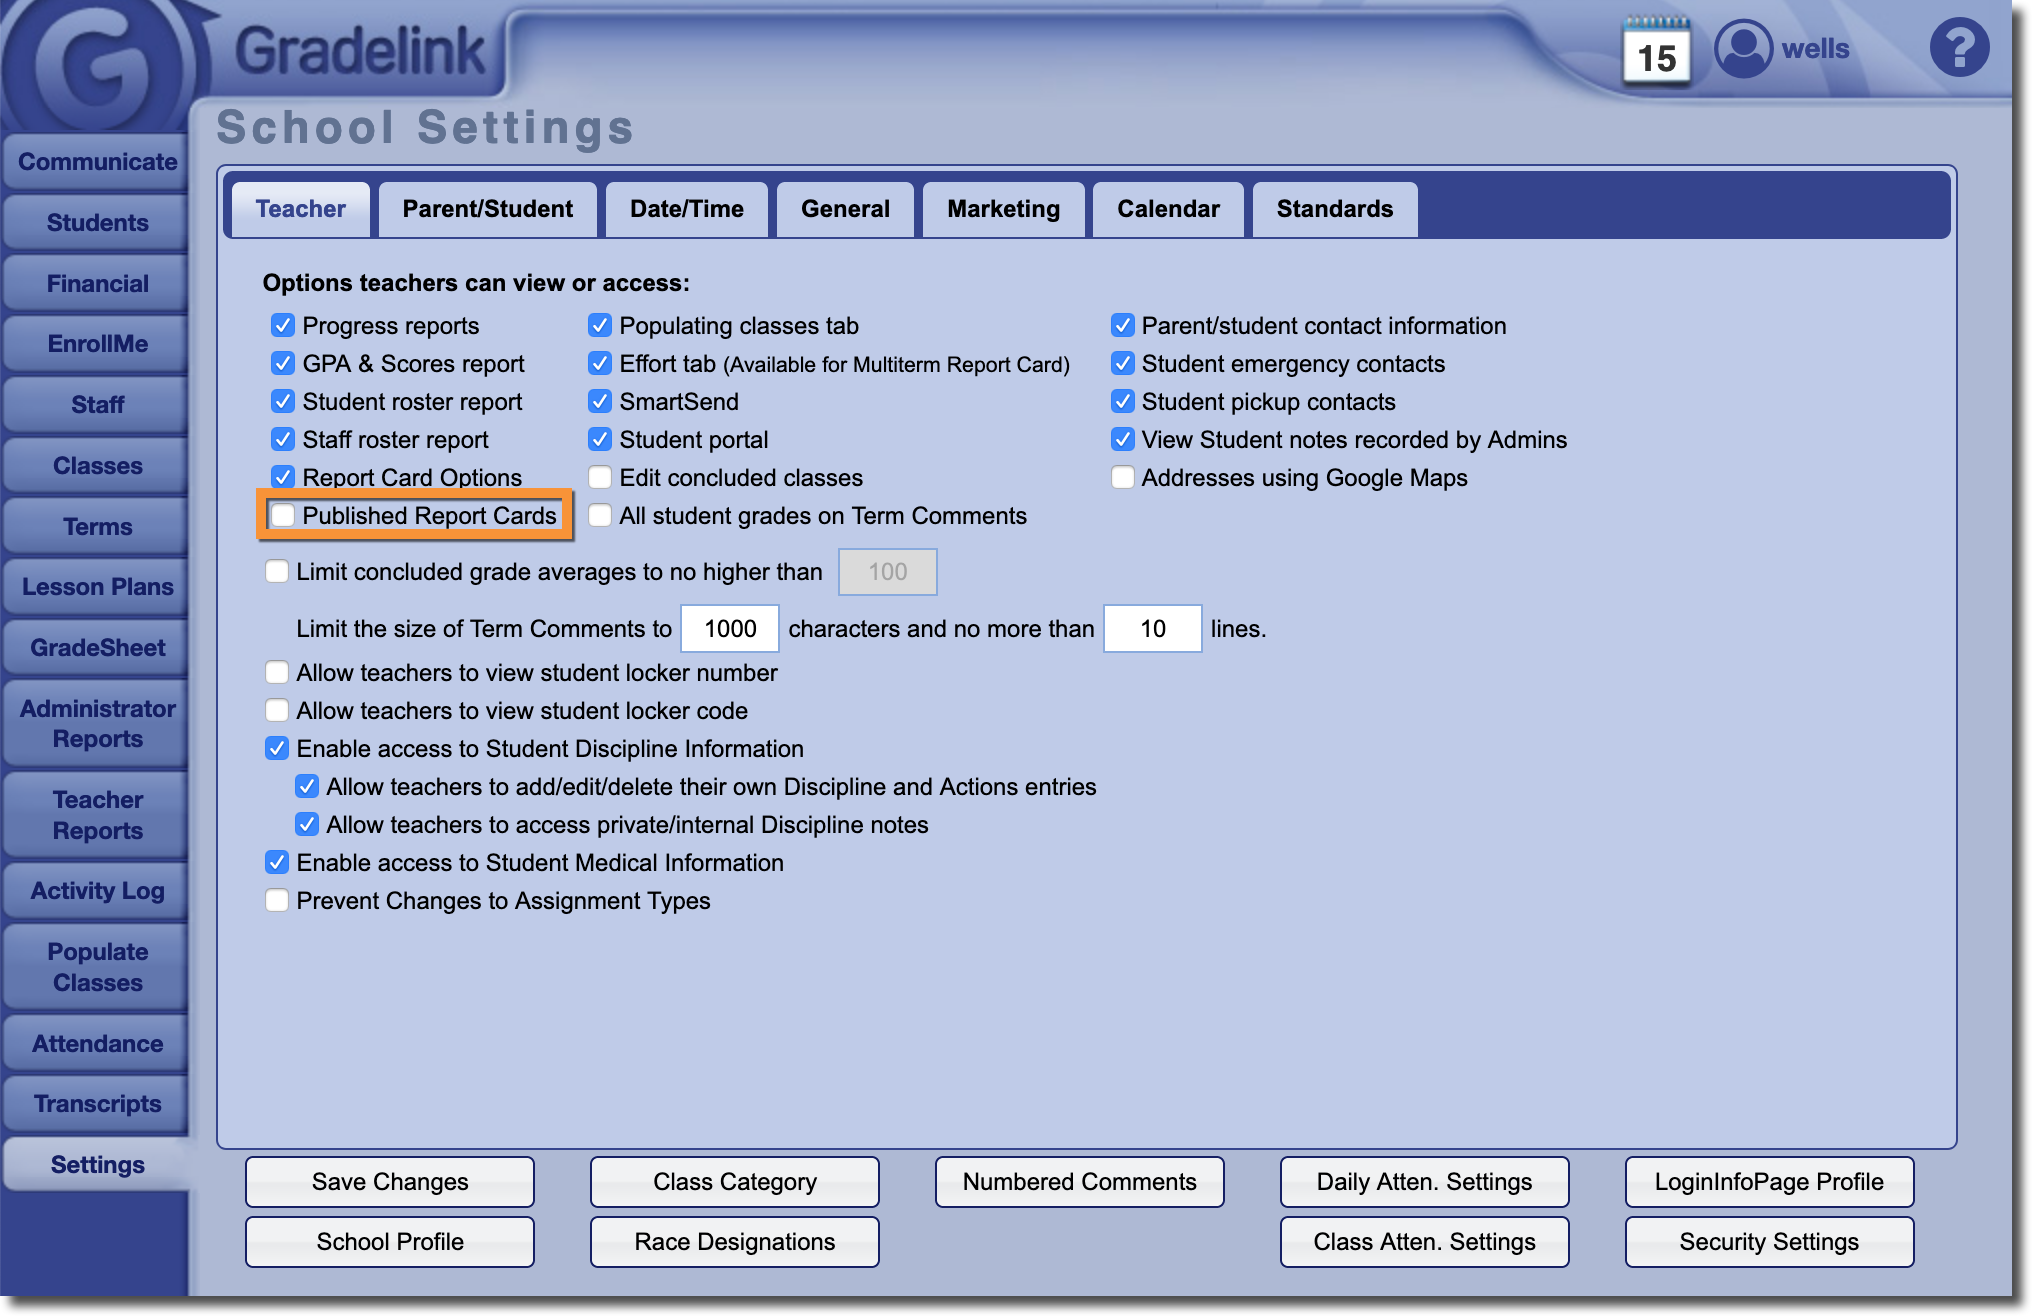Open the wells user profile icon
The width and height of the screenshot is (2032, 1316).
click(1743, 49)
